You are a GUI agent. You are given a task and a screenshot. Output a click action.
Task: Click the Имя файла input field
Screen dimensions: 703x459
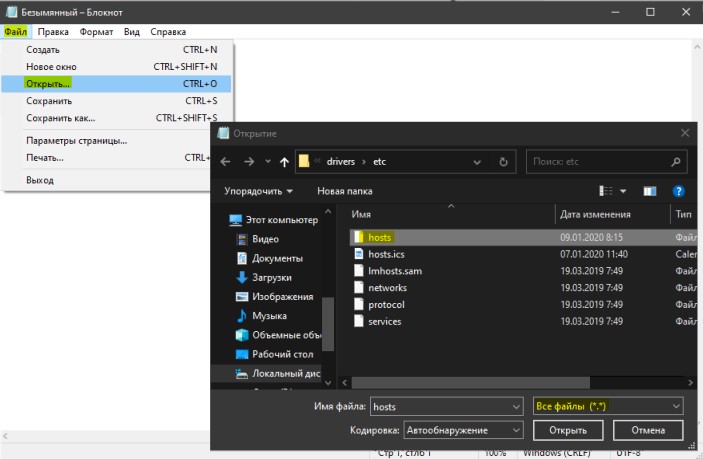tap(447, 407)
